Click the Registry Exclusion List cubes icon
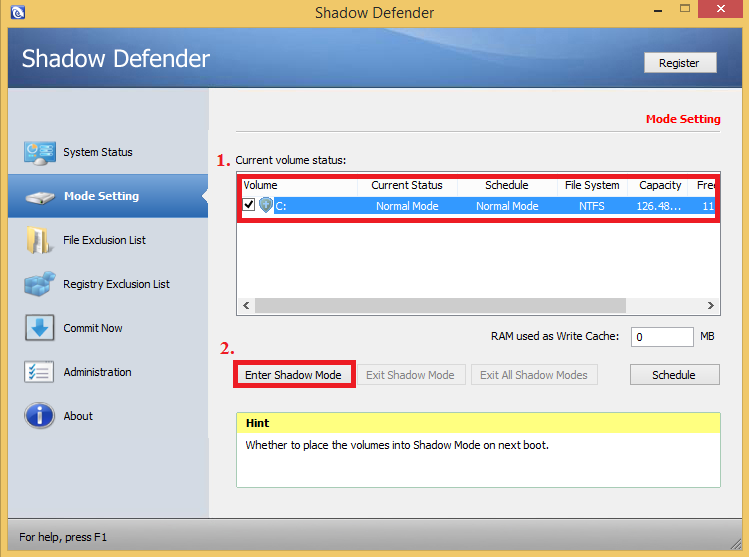Image resolution: width=752 pixels, height=560 pixels. tap(40, 284)
